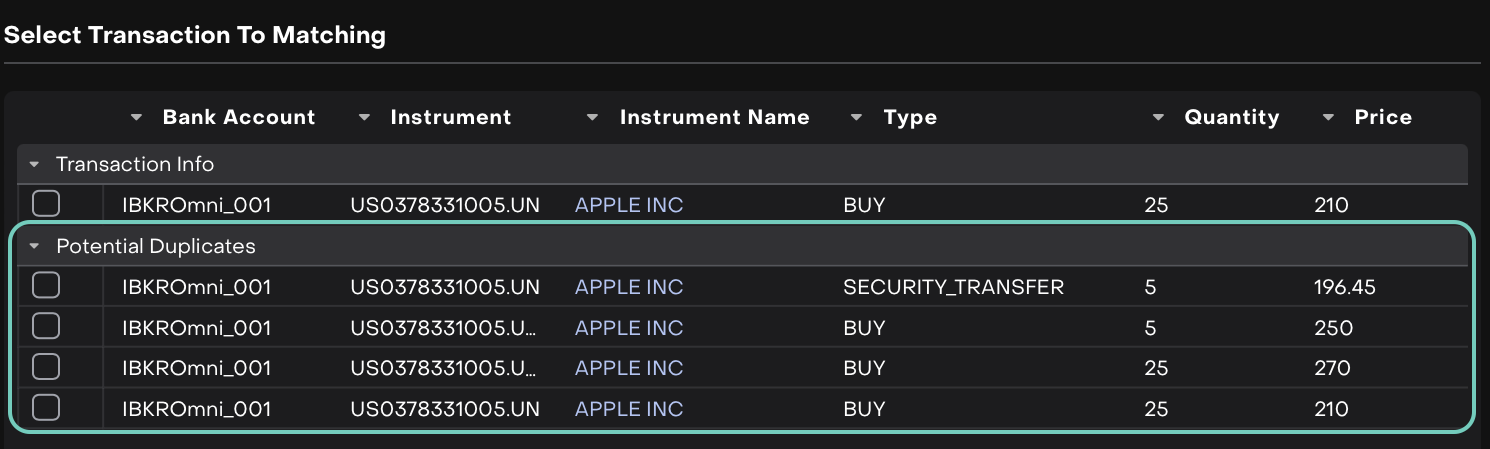Open the Instrument Name column menu arrow
This screenshot has height=449, width=1490.
tap(593, 118)
